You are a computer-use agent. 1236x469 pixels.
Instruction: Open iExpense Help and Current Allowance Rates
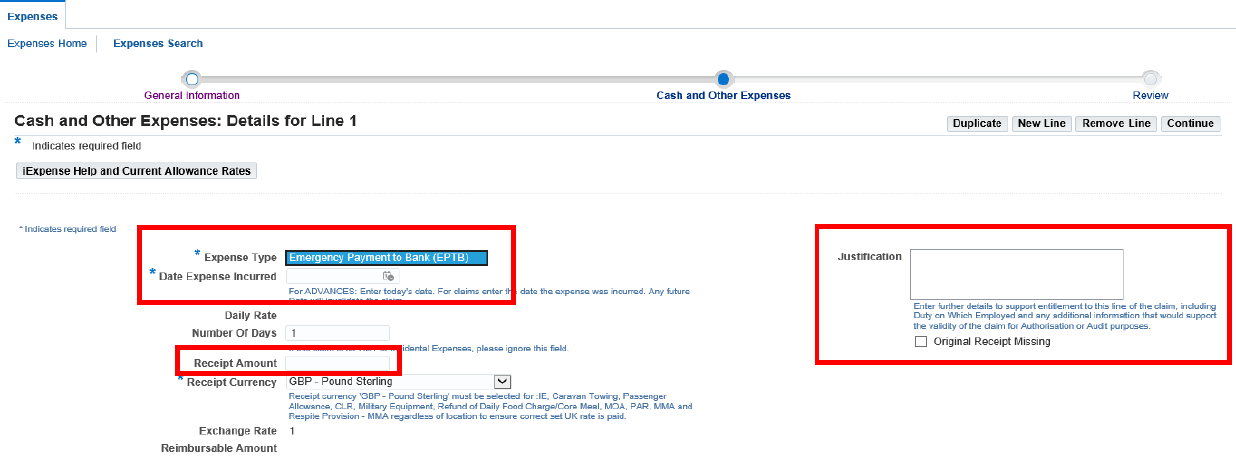pyautogui.click(x=137, y=171)
